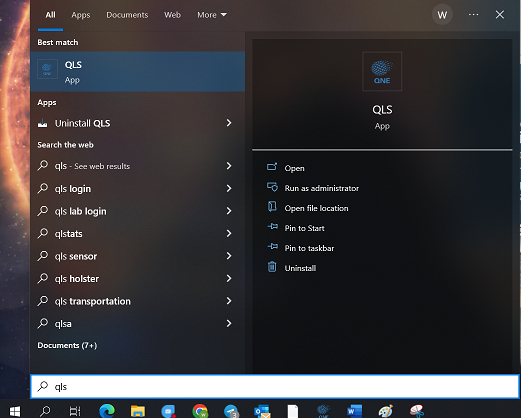Switch to the All tab
Viewport: 521px width, 418px height.
click(50, 15)
